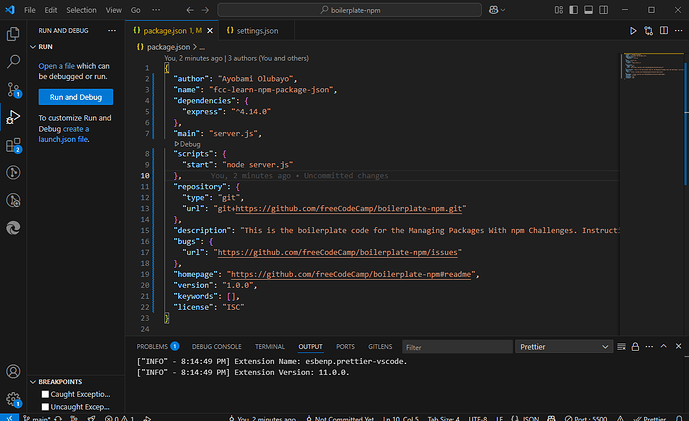
Task: Click the boilerplate-npm command center search
Action: tap(349, 10)
